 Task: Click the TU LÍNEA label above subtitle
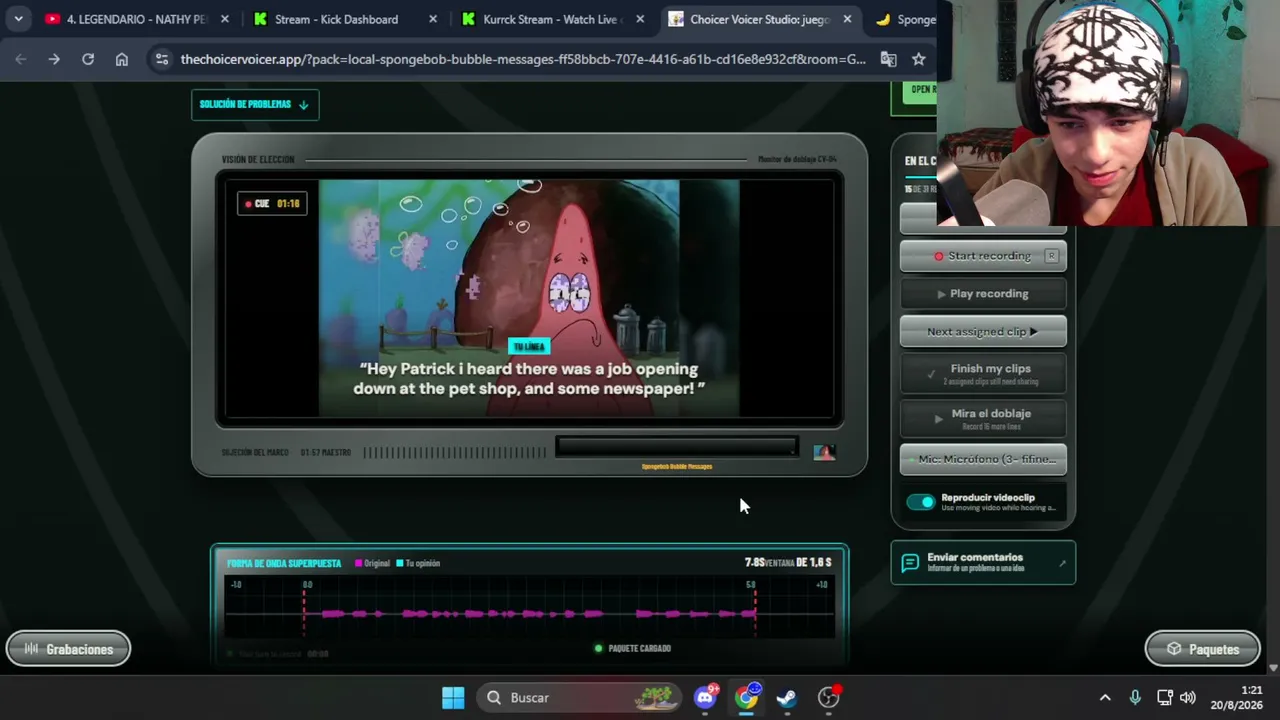click(529, 346)
